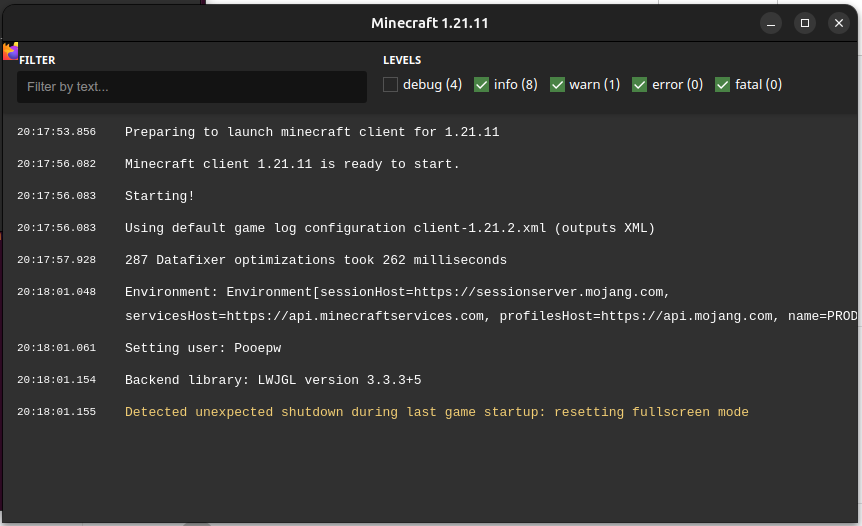
Task: Select the 'Using default game log configuration' line
Action: 390,228
